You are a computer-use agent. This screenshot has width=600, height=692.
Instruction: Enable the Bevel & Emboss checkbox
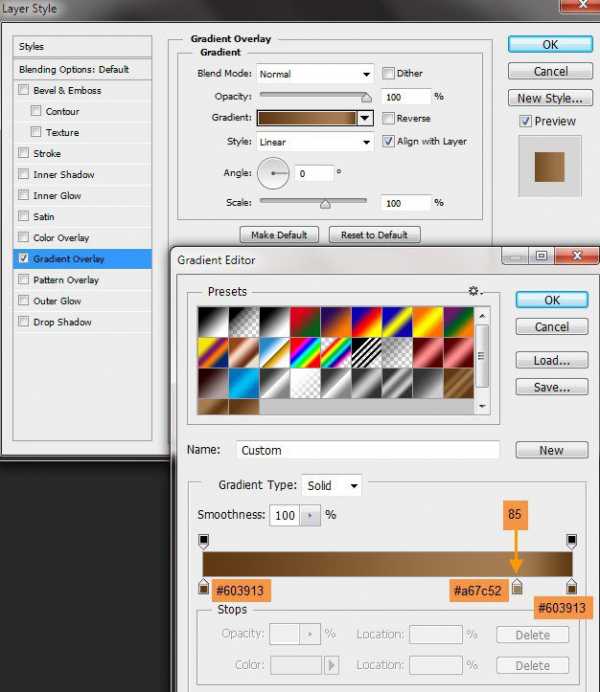(x=23, y=90)
